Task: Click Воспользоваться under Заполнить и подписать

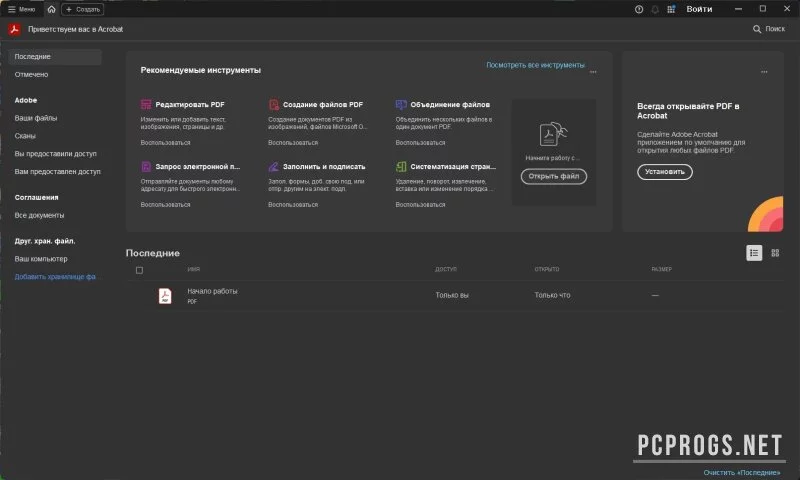Action: click(293, 205)
